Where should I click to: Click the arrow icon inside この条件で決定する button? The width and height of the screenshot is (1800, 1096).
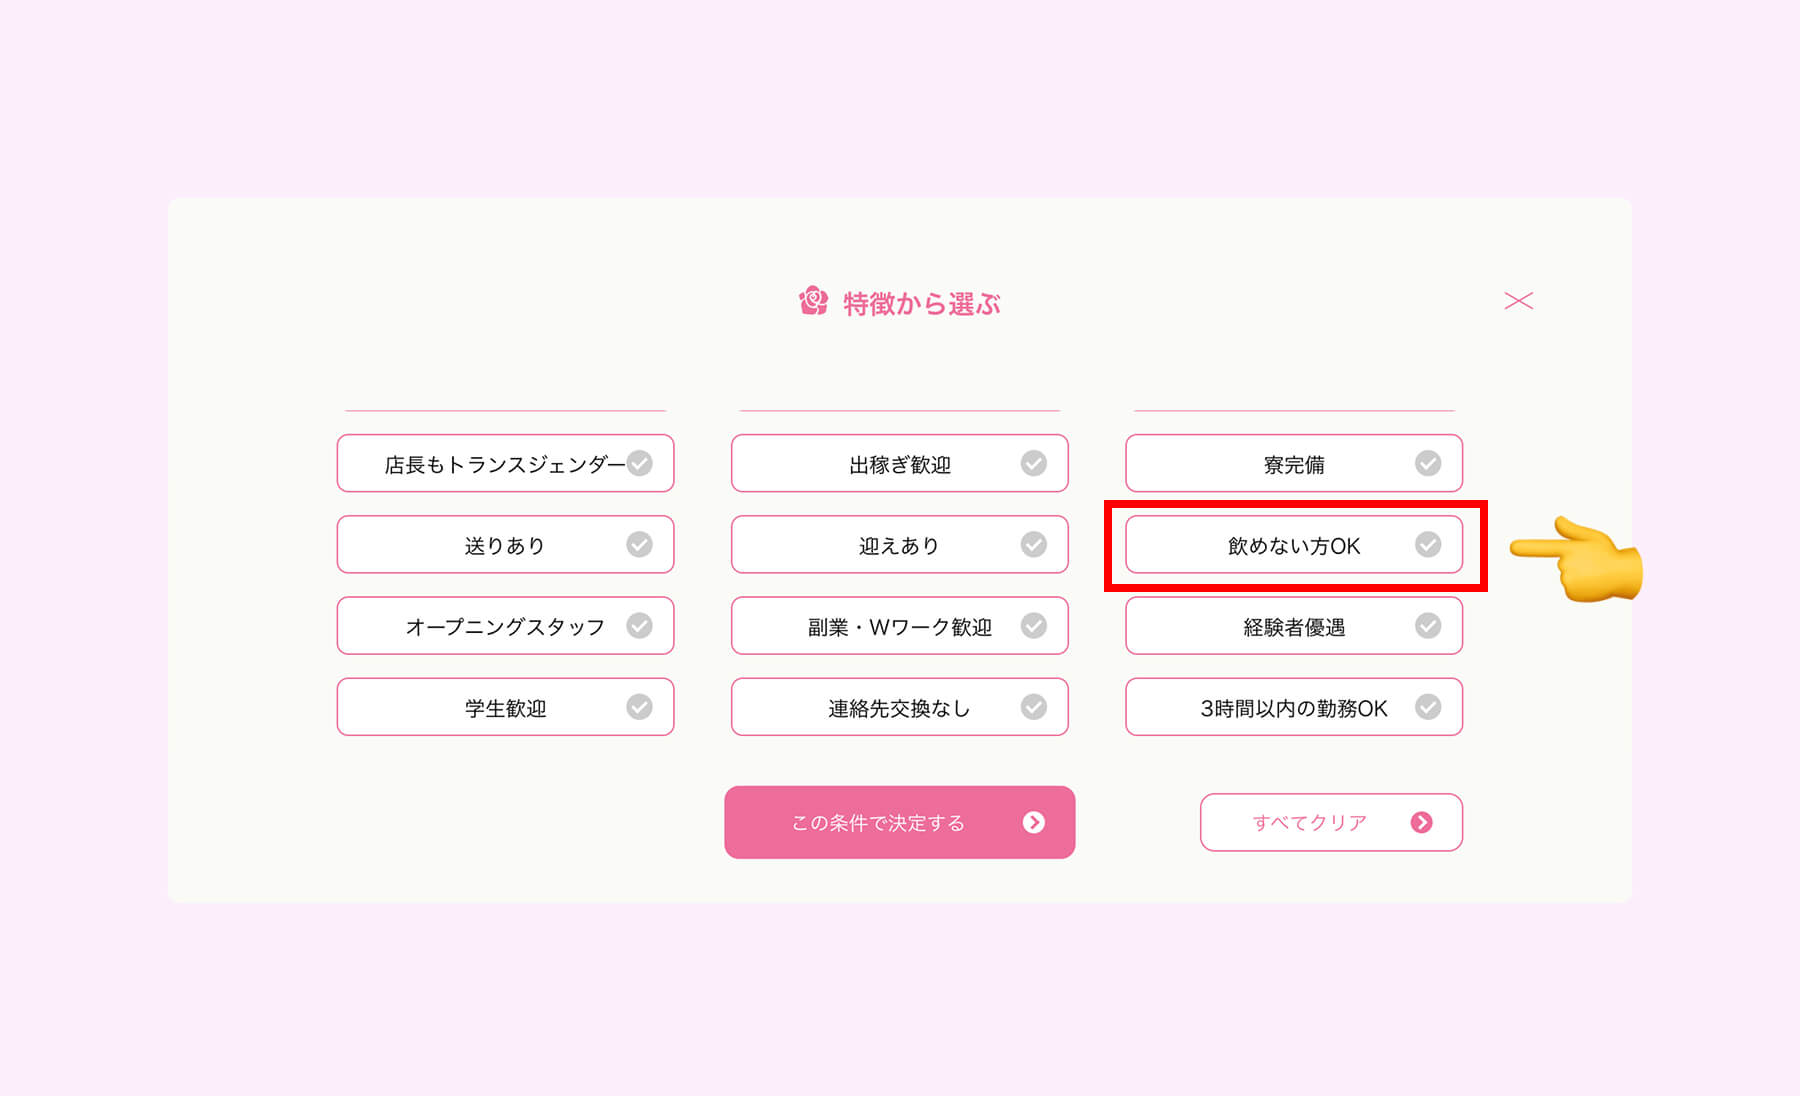(1034, 822)
